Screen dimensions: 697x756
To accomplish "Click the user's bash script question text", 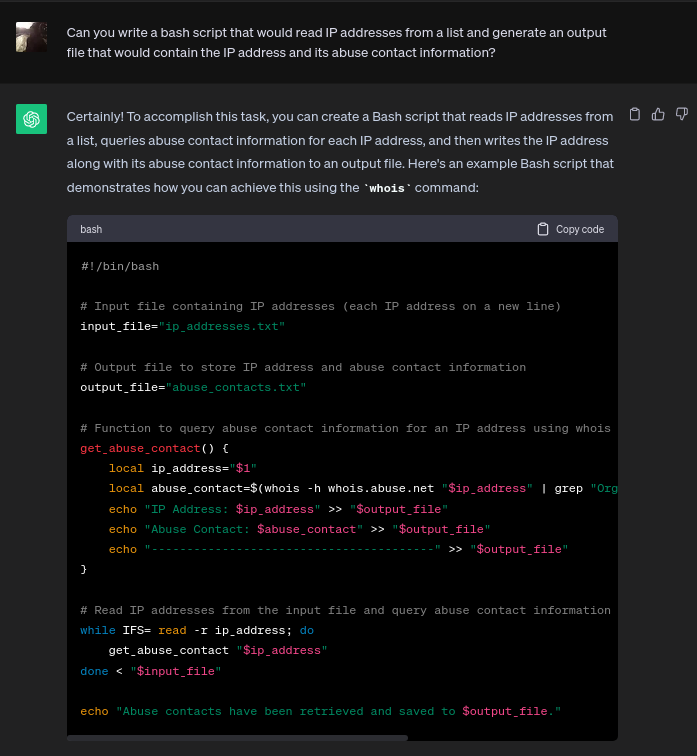I will coord(336,42).
